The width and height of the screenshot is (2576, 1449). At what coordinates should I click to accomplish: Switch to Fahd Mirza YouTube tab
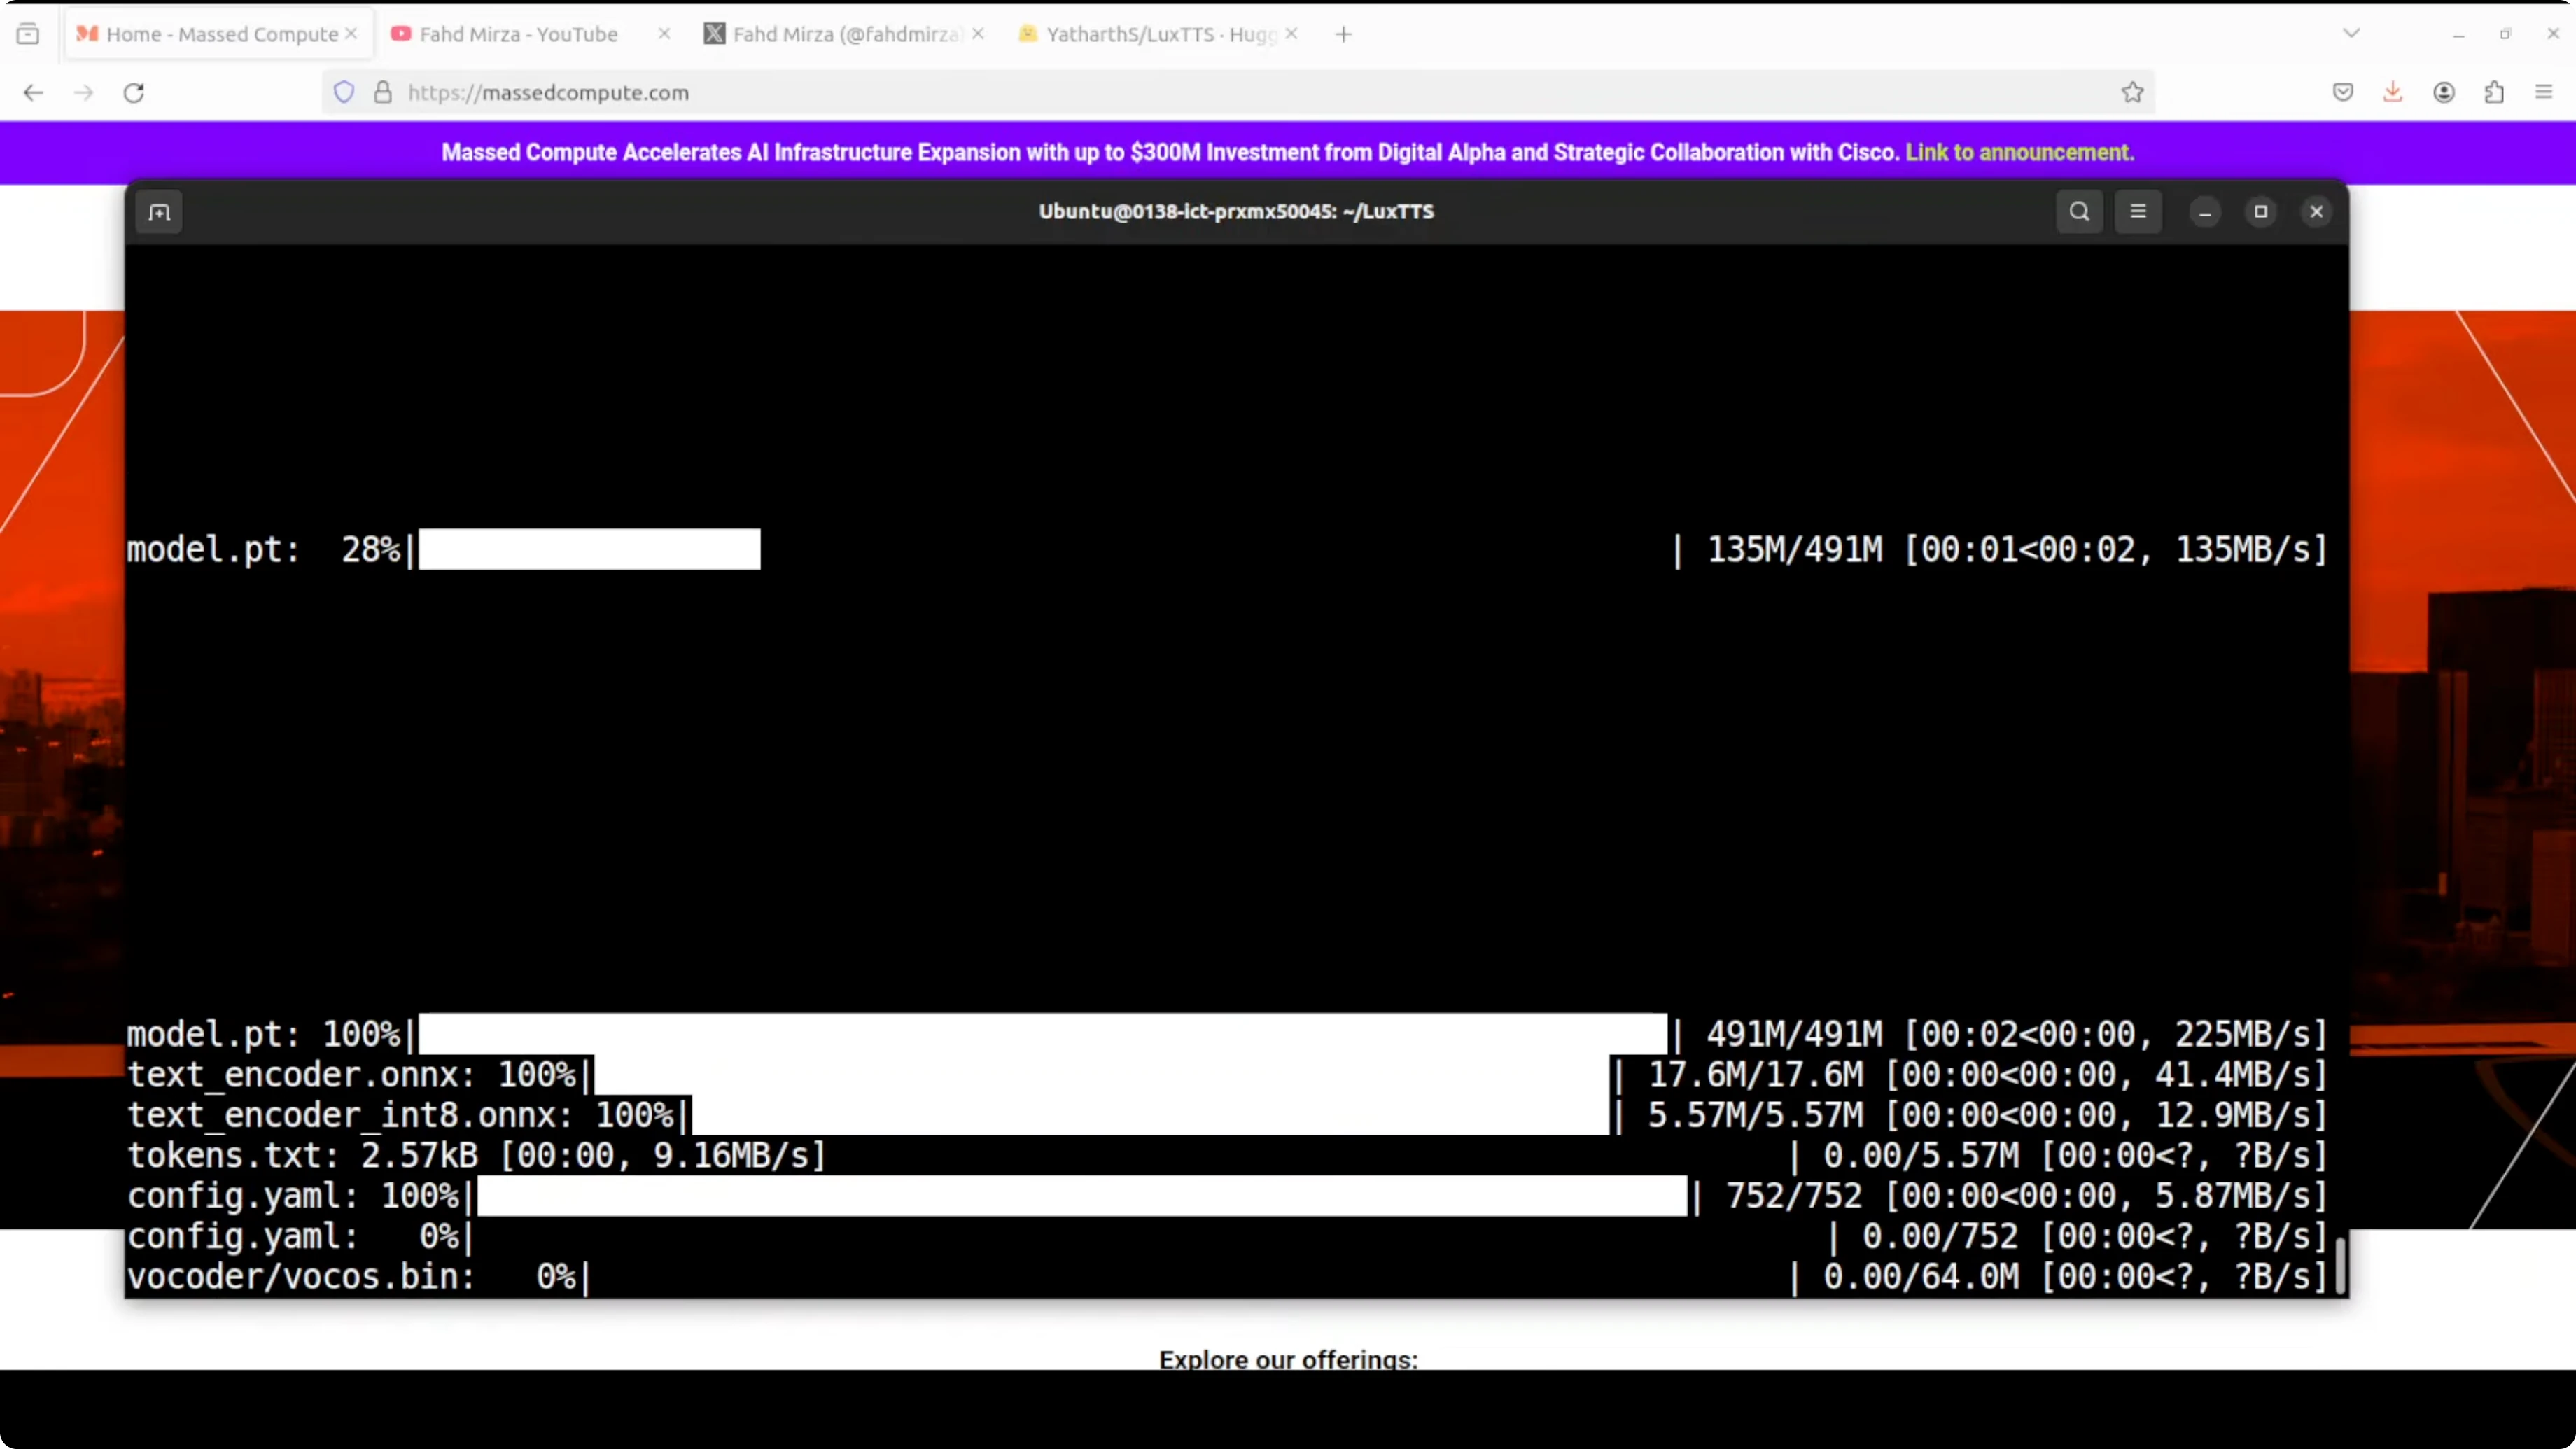(x=518, y=34)
